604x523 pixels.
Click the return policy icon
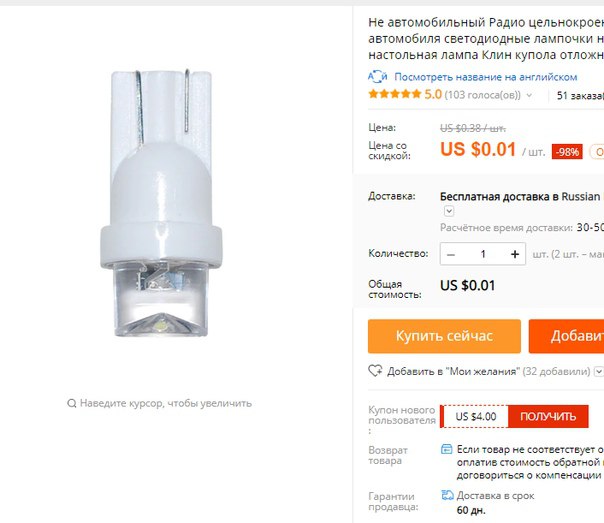click(446, 449)
